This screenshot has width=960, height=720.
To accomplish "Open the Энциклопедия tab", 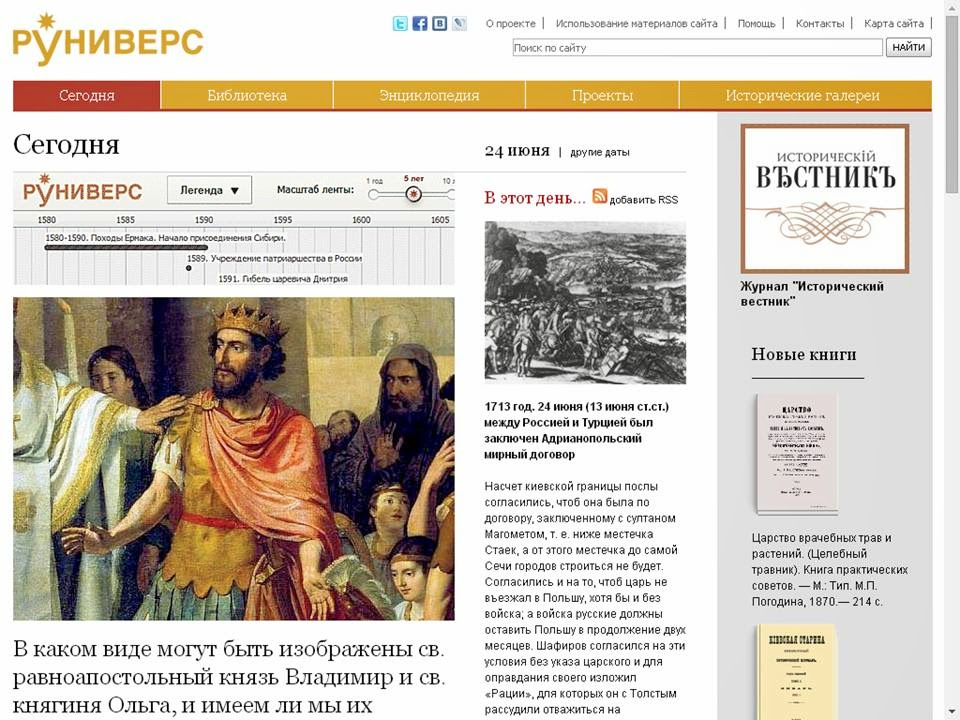I will click(x=429, y=96).
